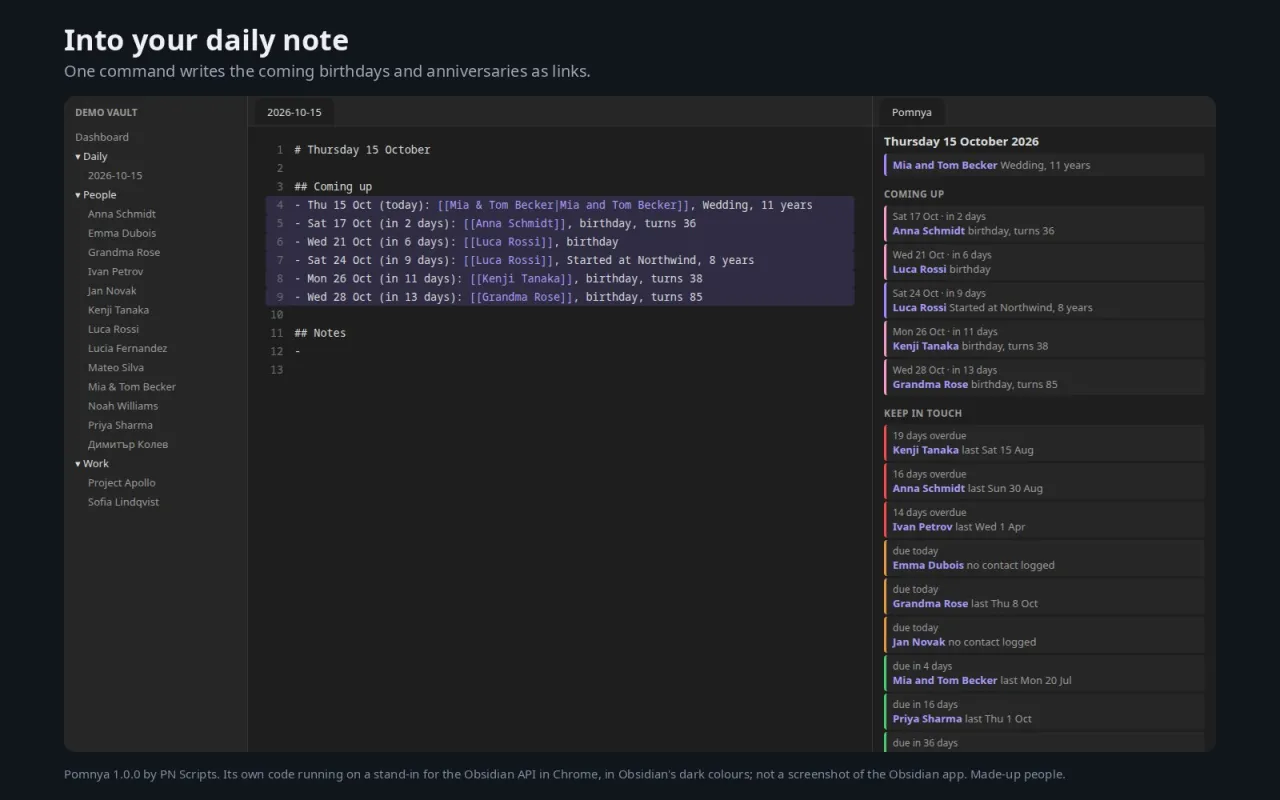
Task: Open Anna Schmidt's birthday, turns 36 entry in Pomnya
Action: pyautogui.click(x=1044, y=224)
